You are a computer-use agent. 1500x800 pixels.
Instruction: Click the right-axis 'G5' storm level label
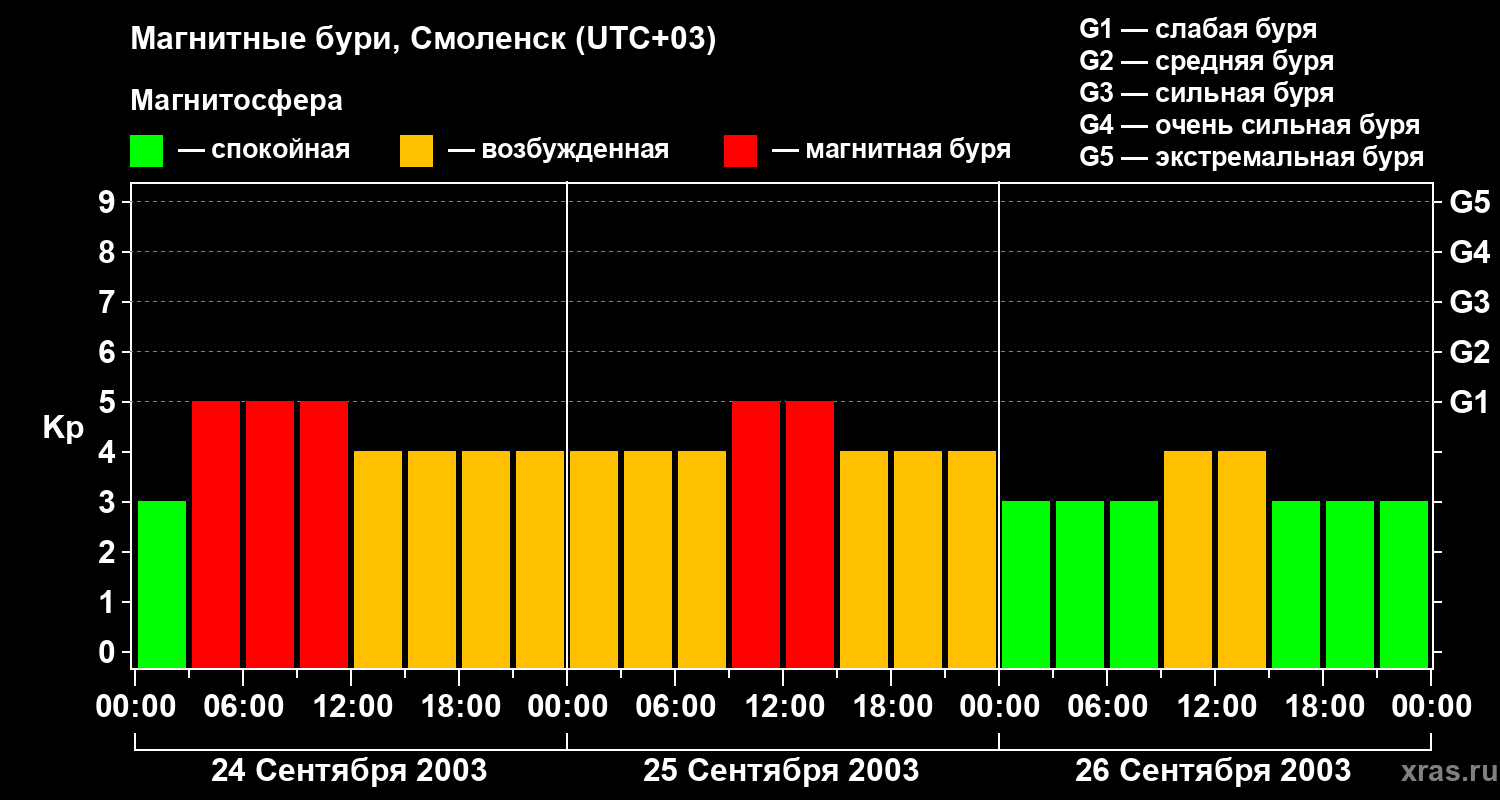pos(1470,203)
